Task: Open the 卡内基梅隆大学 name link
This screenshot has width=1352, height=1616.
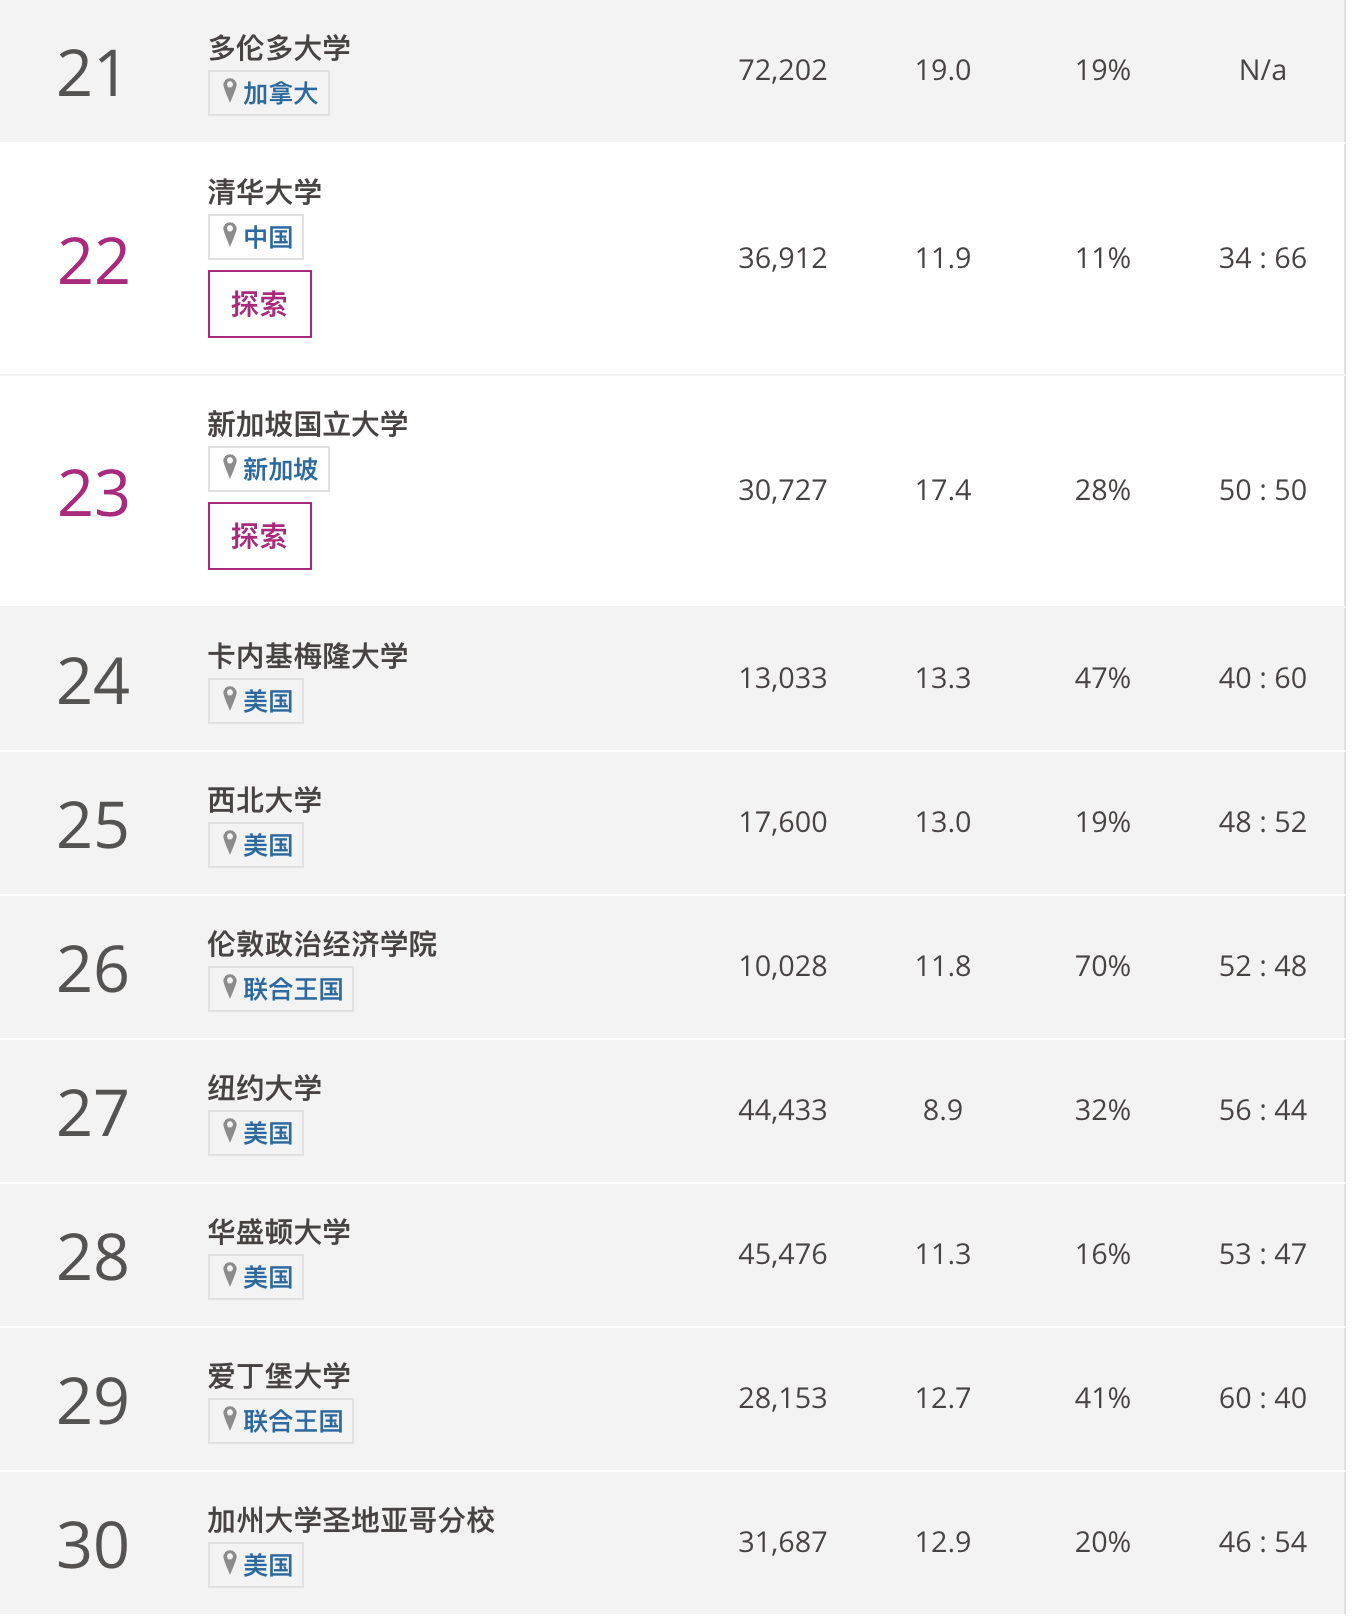Action: [308, 655]
